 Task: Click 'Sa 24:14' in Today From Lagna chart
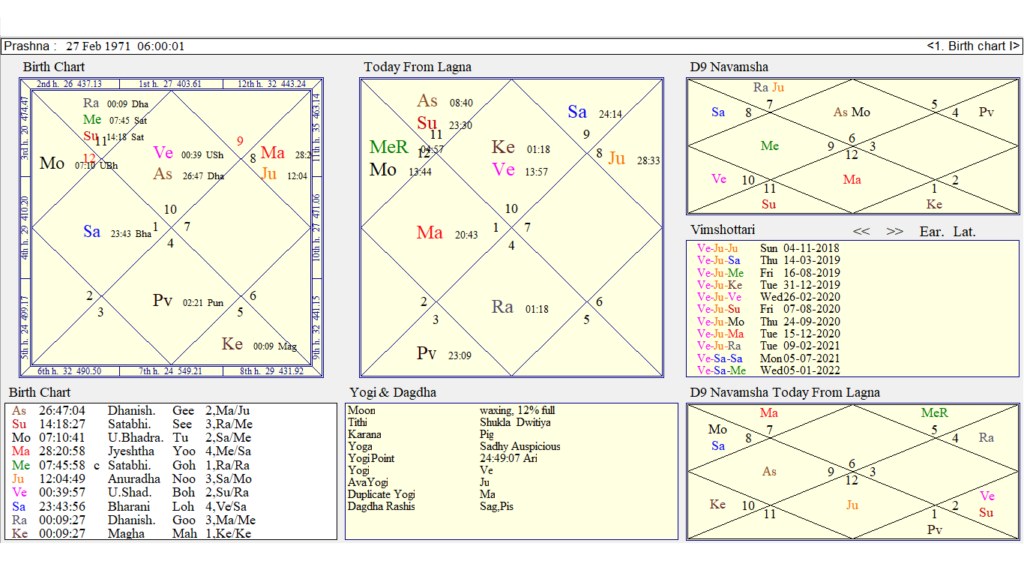[x=595, y=112]
